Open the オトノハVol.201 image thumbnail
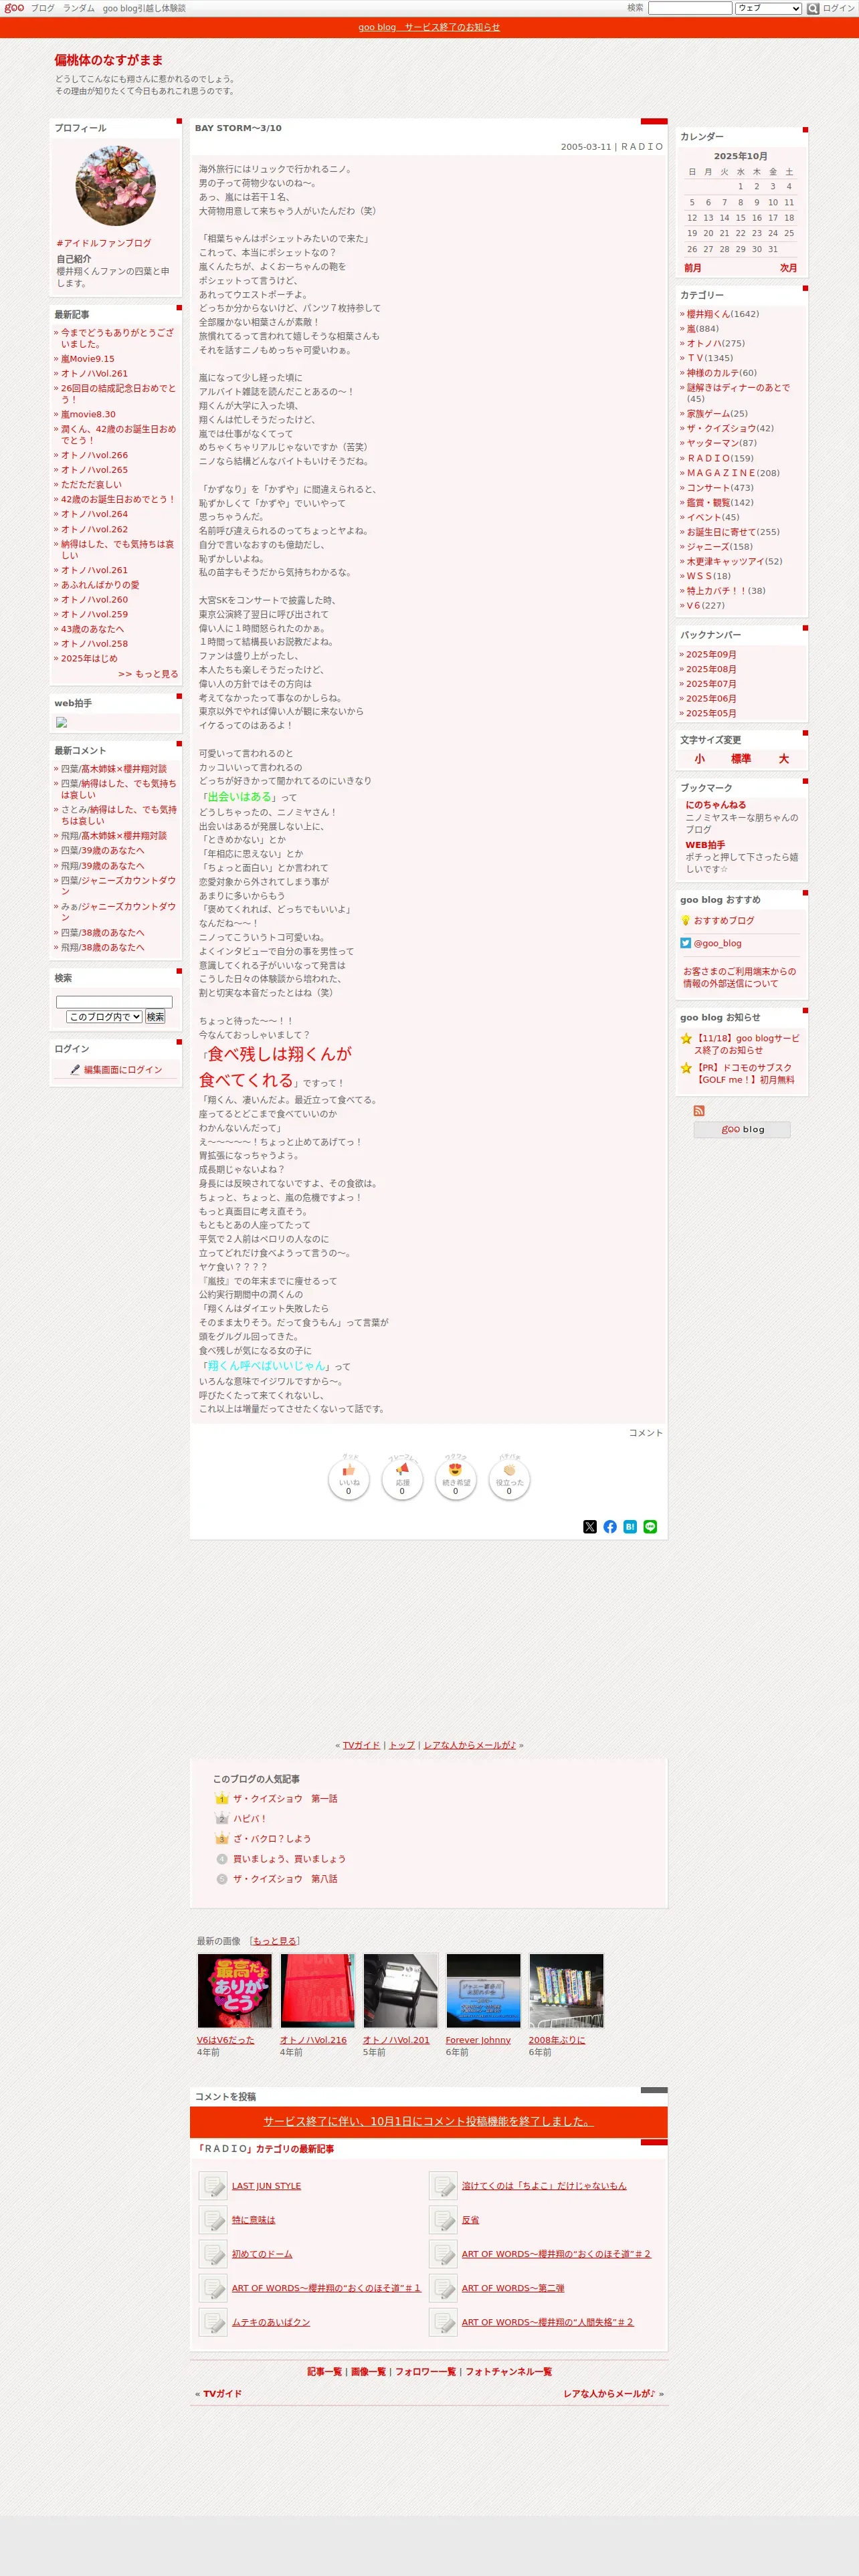 [401, 1991]
